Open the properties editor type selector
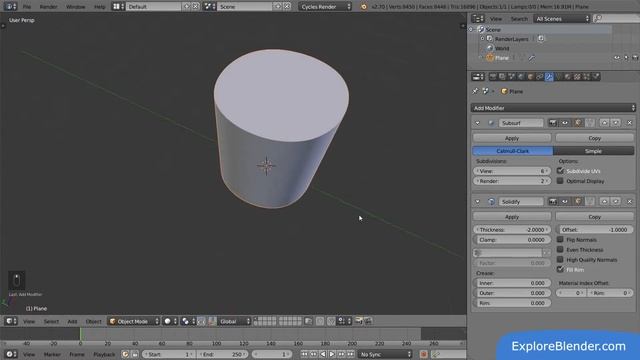The width and height of the screenshot is (640, 360). [x=478, y=77]
